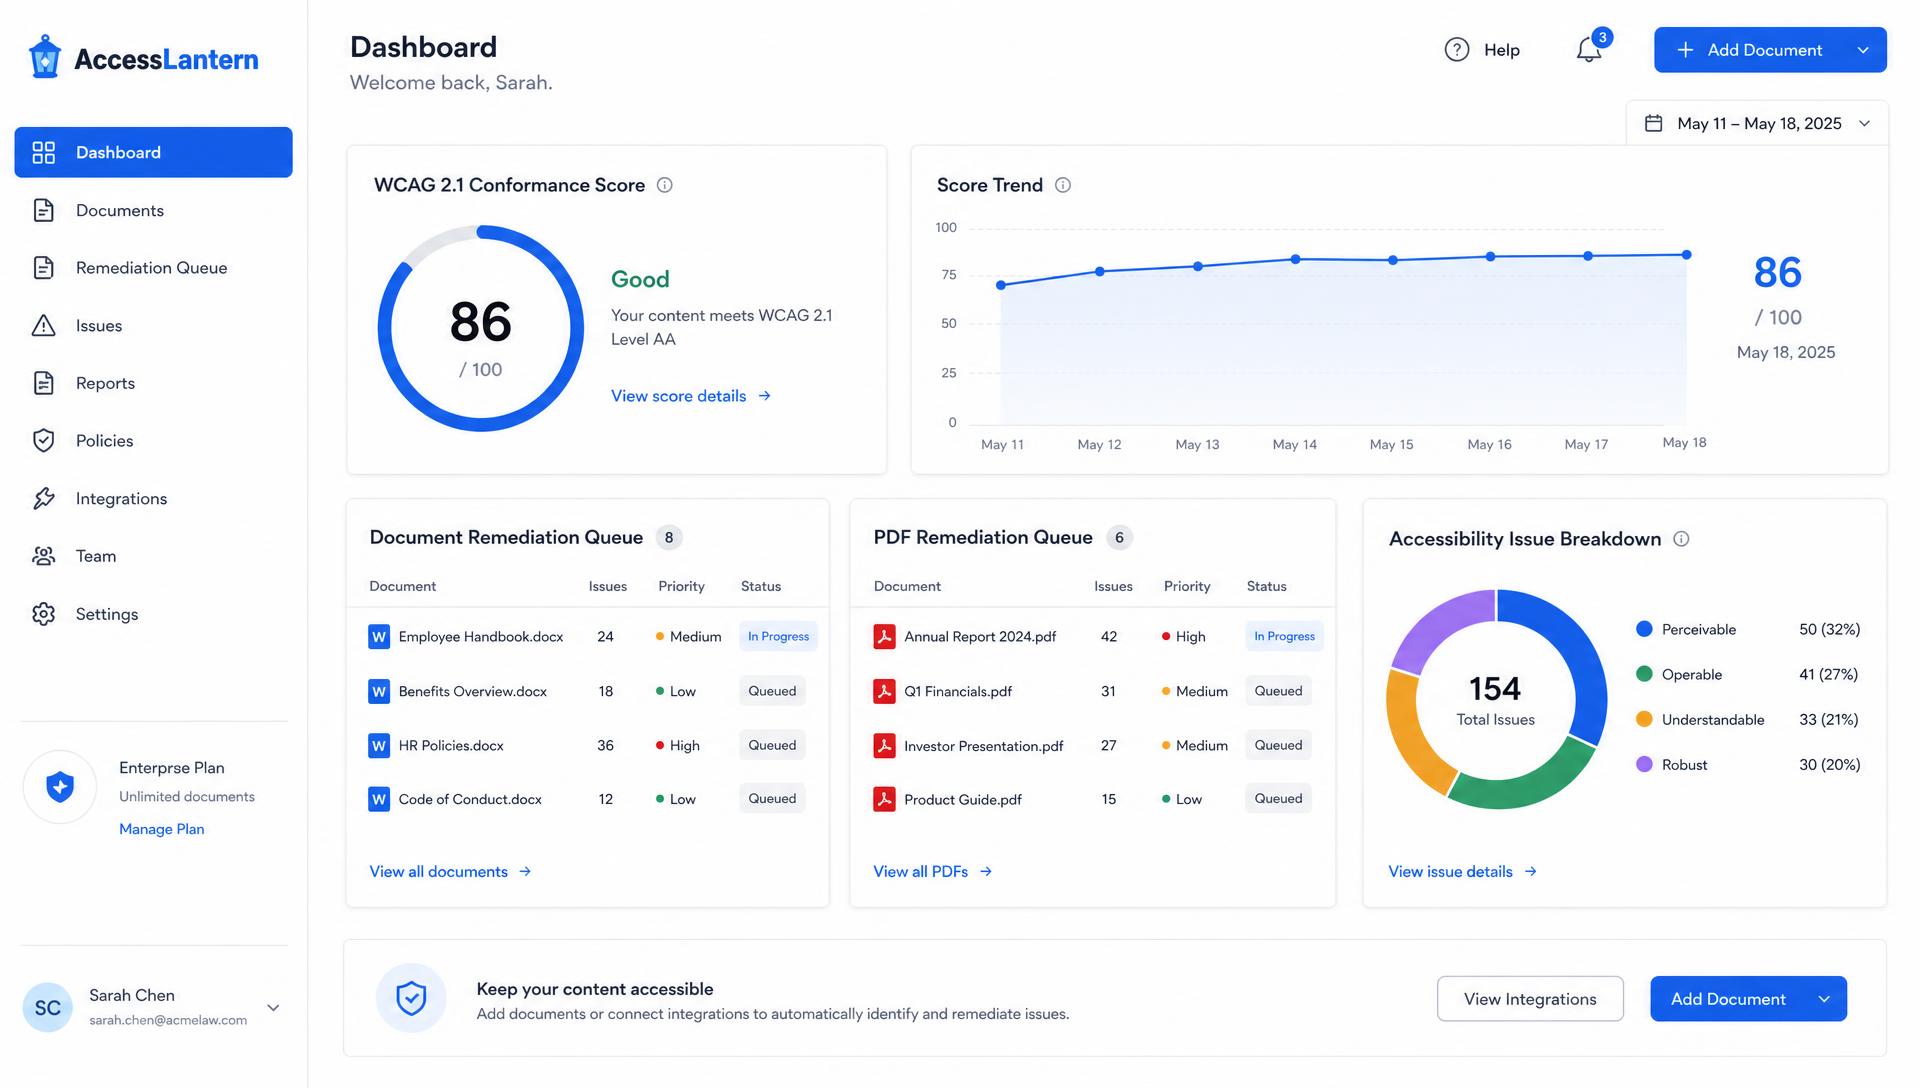
Task: Click the Team people icon in sidebar
Action: (x=44, y=556)
